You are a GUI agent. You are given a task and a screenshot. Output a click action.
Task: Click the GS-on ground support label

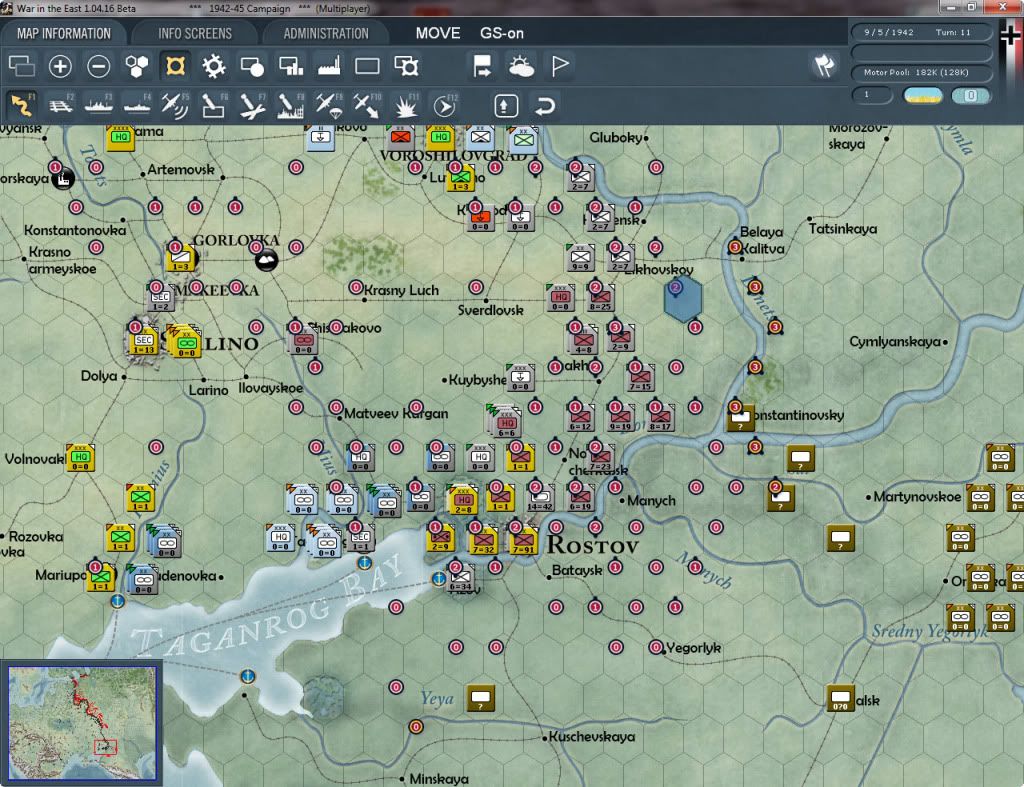[502, 33]
